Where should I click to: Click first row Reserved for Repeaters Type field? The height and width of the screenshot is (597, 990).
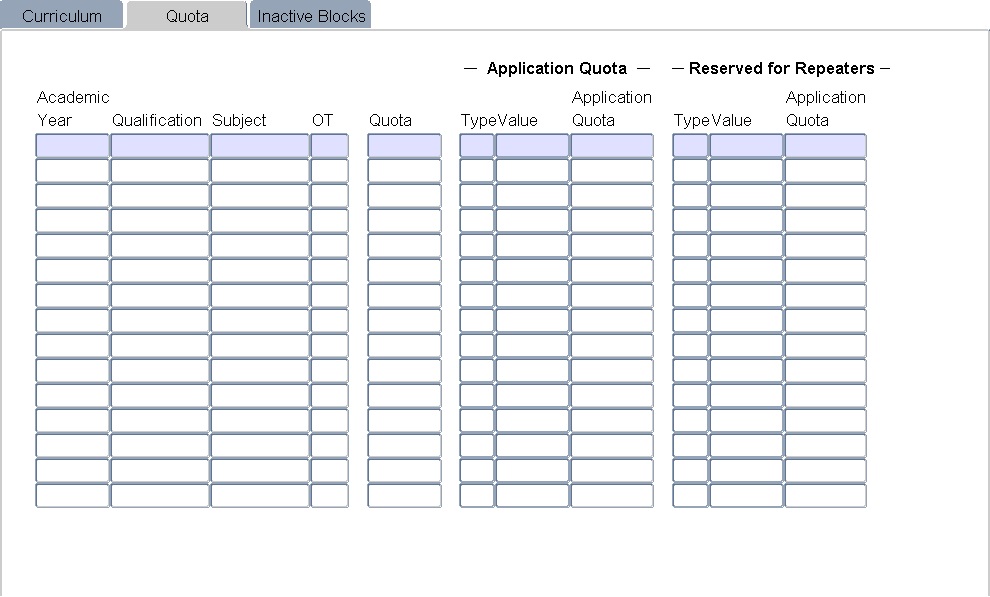pyautogui.click(x=690, y=146)
